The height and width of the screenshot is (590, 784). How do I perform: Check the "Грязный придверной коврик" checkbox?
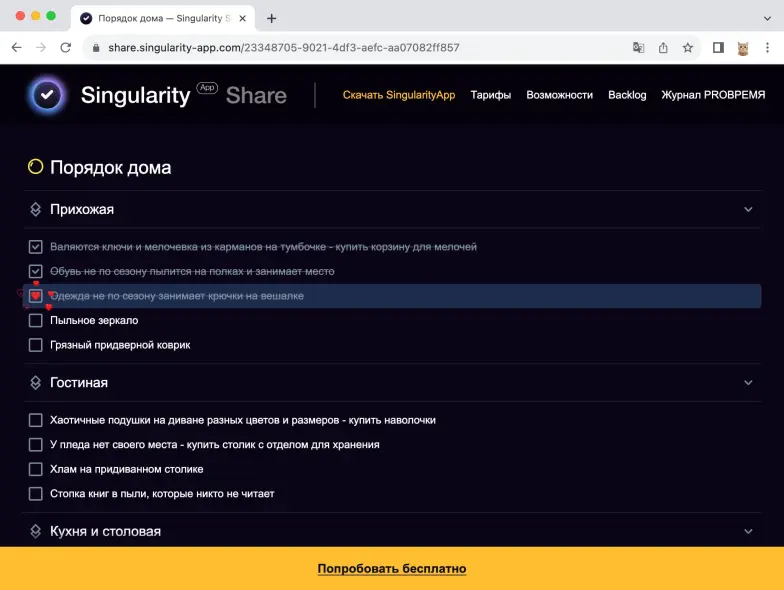click(x=36, y=345)
